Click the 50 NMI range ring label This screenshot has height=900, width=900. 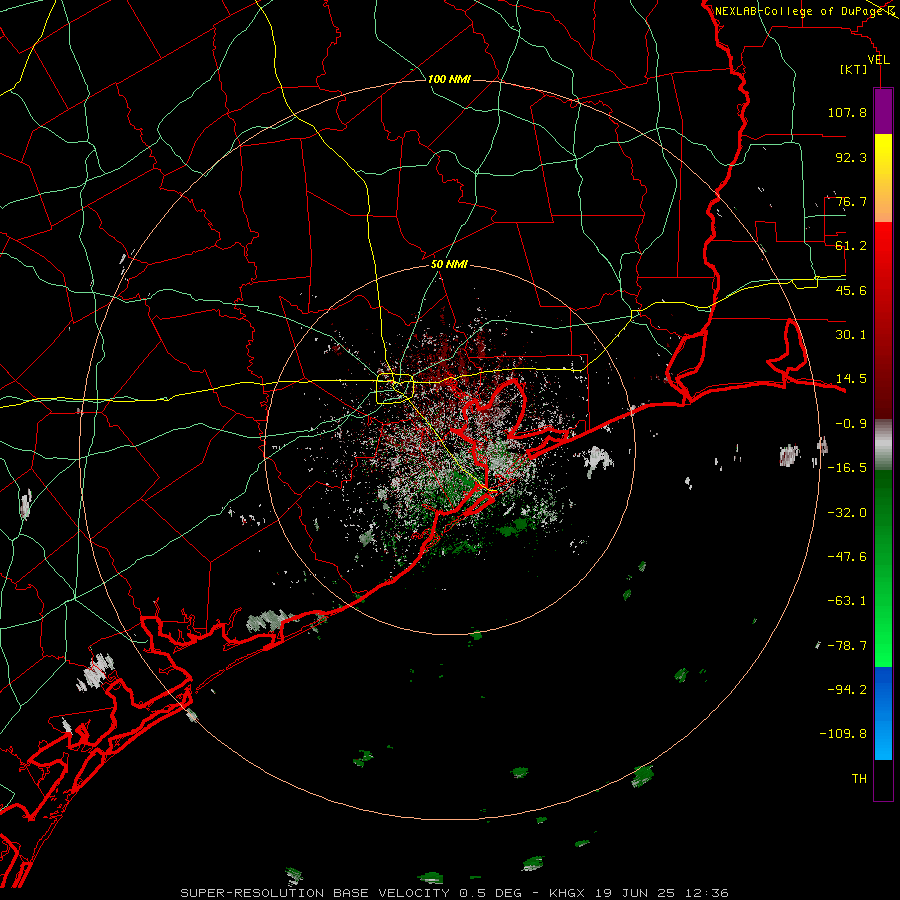[x=449, y=264]
